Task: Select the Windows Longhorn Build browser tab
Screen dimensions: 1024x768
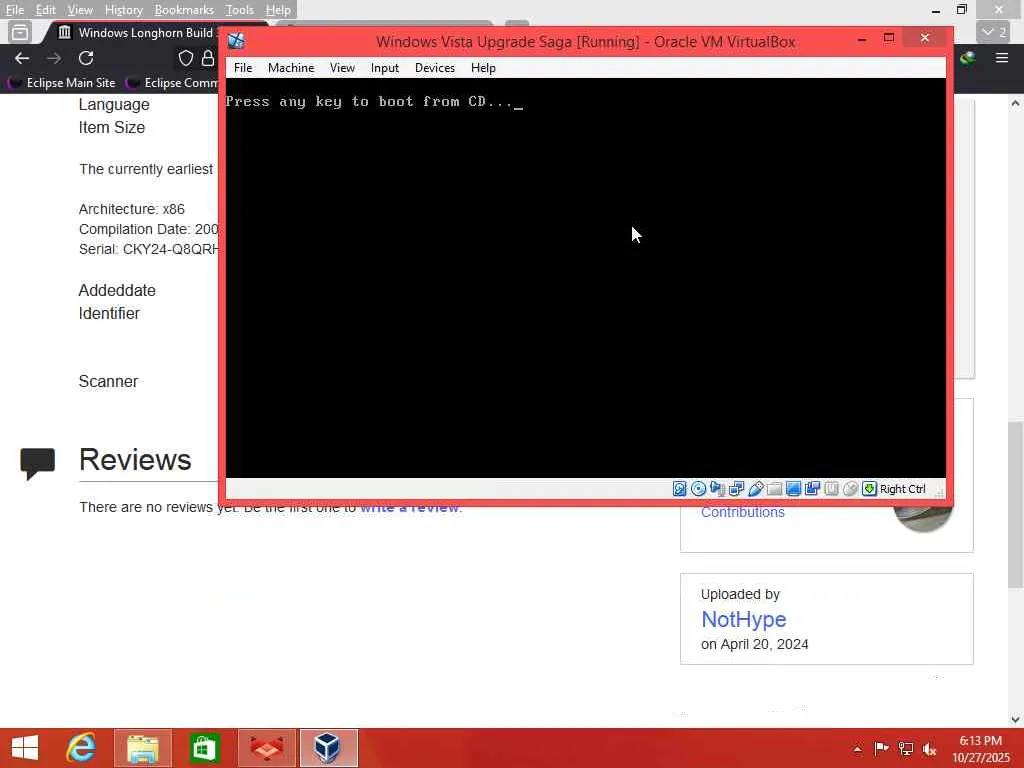Action: coord(137,33)
